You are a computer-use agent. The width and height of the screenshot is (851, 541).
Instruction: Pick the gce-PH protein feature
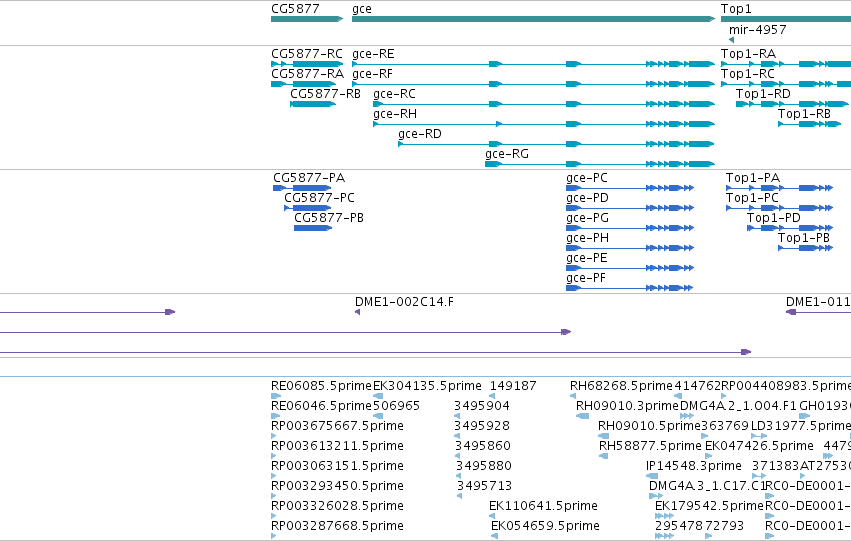630,249
